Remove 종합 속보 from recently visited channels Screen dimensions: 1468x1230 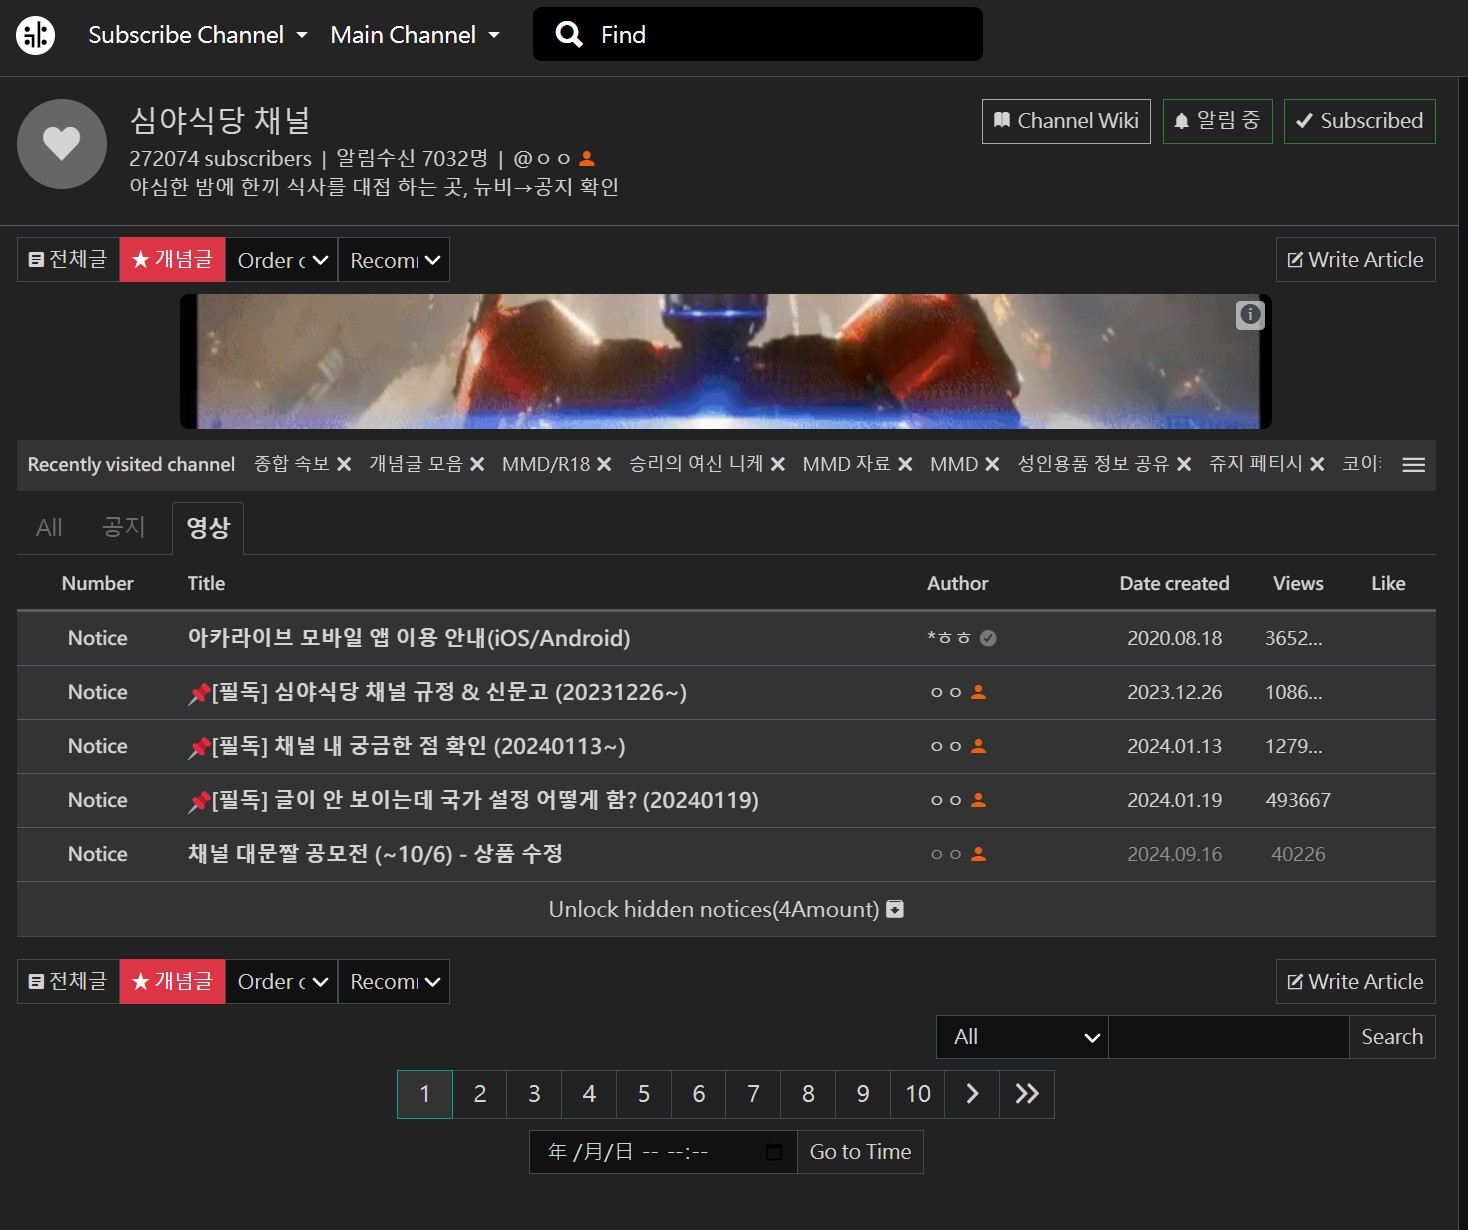pos(344,464)
